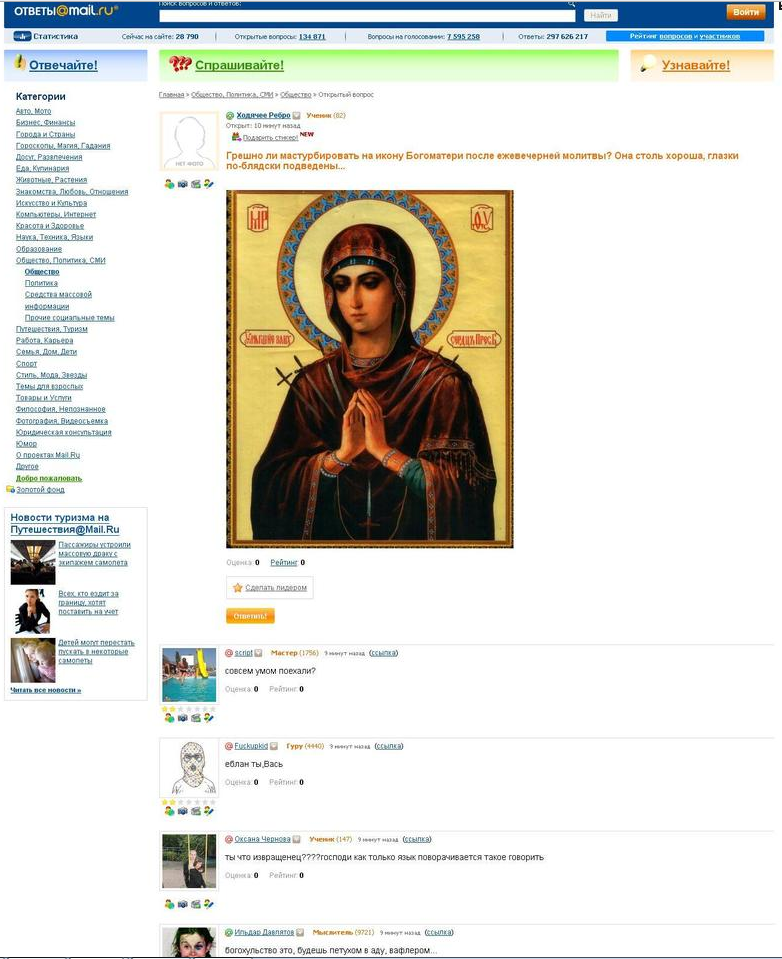This screenshot has height=959, width=782.
Task: Click the video icon under Fuckupkid's avatar
Action: 196,811
